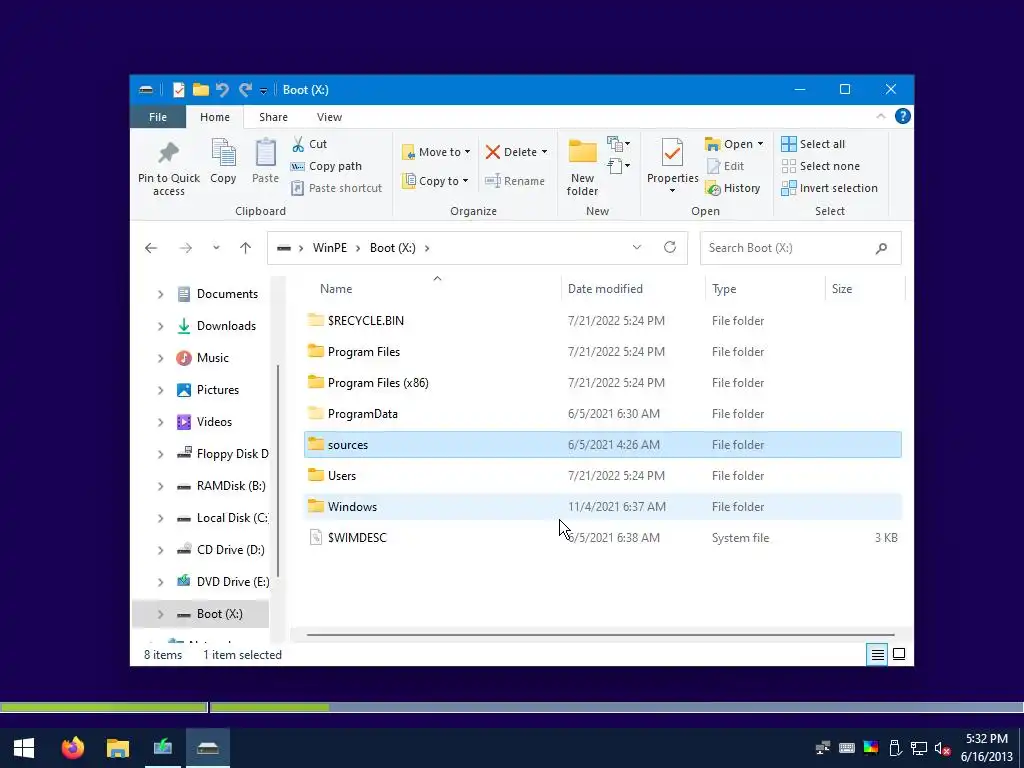Open the Recent locations dropdown arrow
Image resolution: width=1024 pixels, height=768 pixels.
click(216, 248)
